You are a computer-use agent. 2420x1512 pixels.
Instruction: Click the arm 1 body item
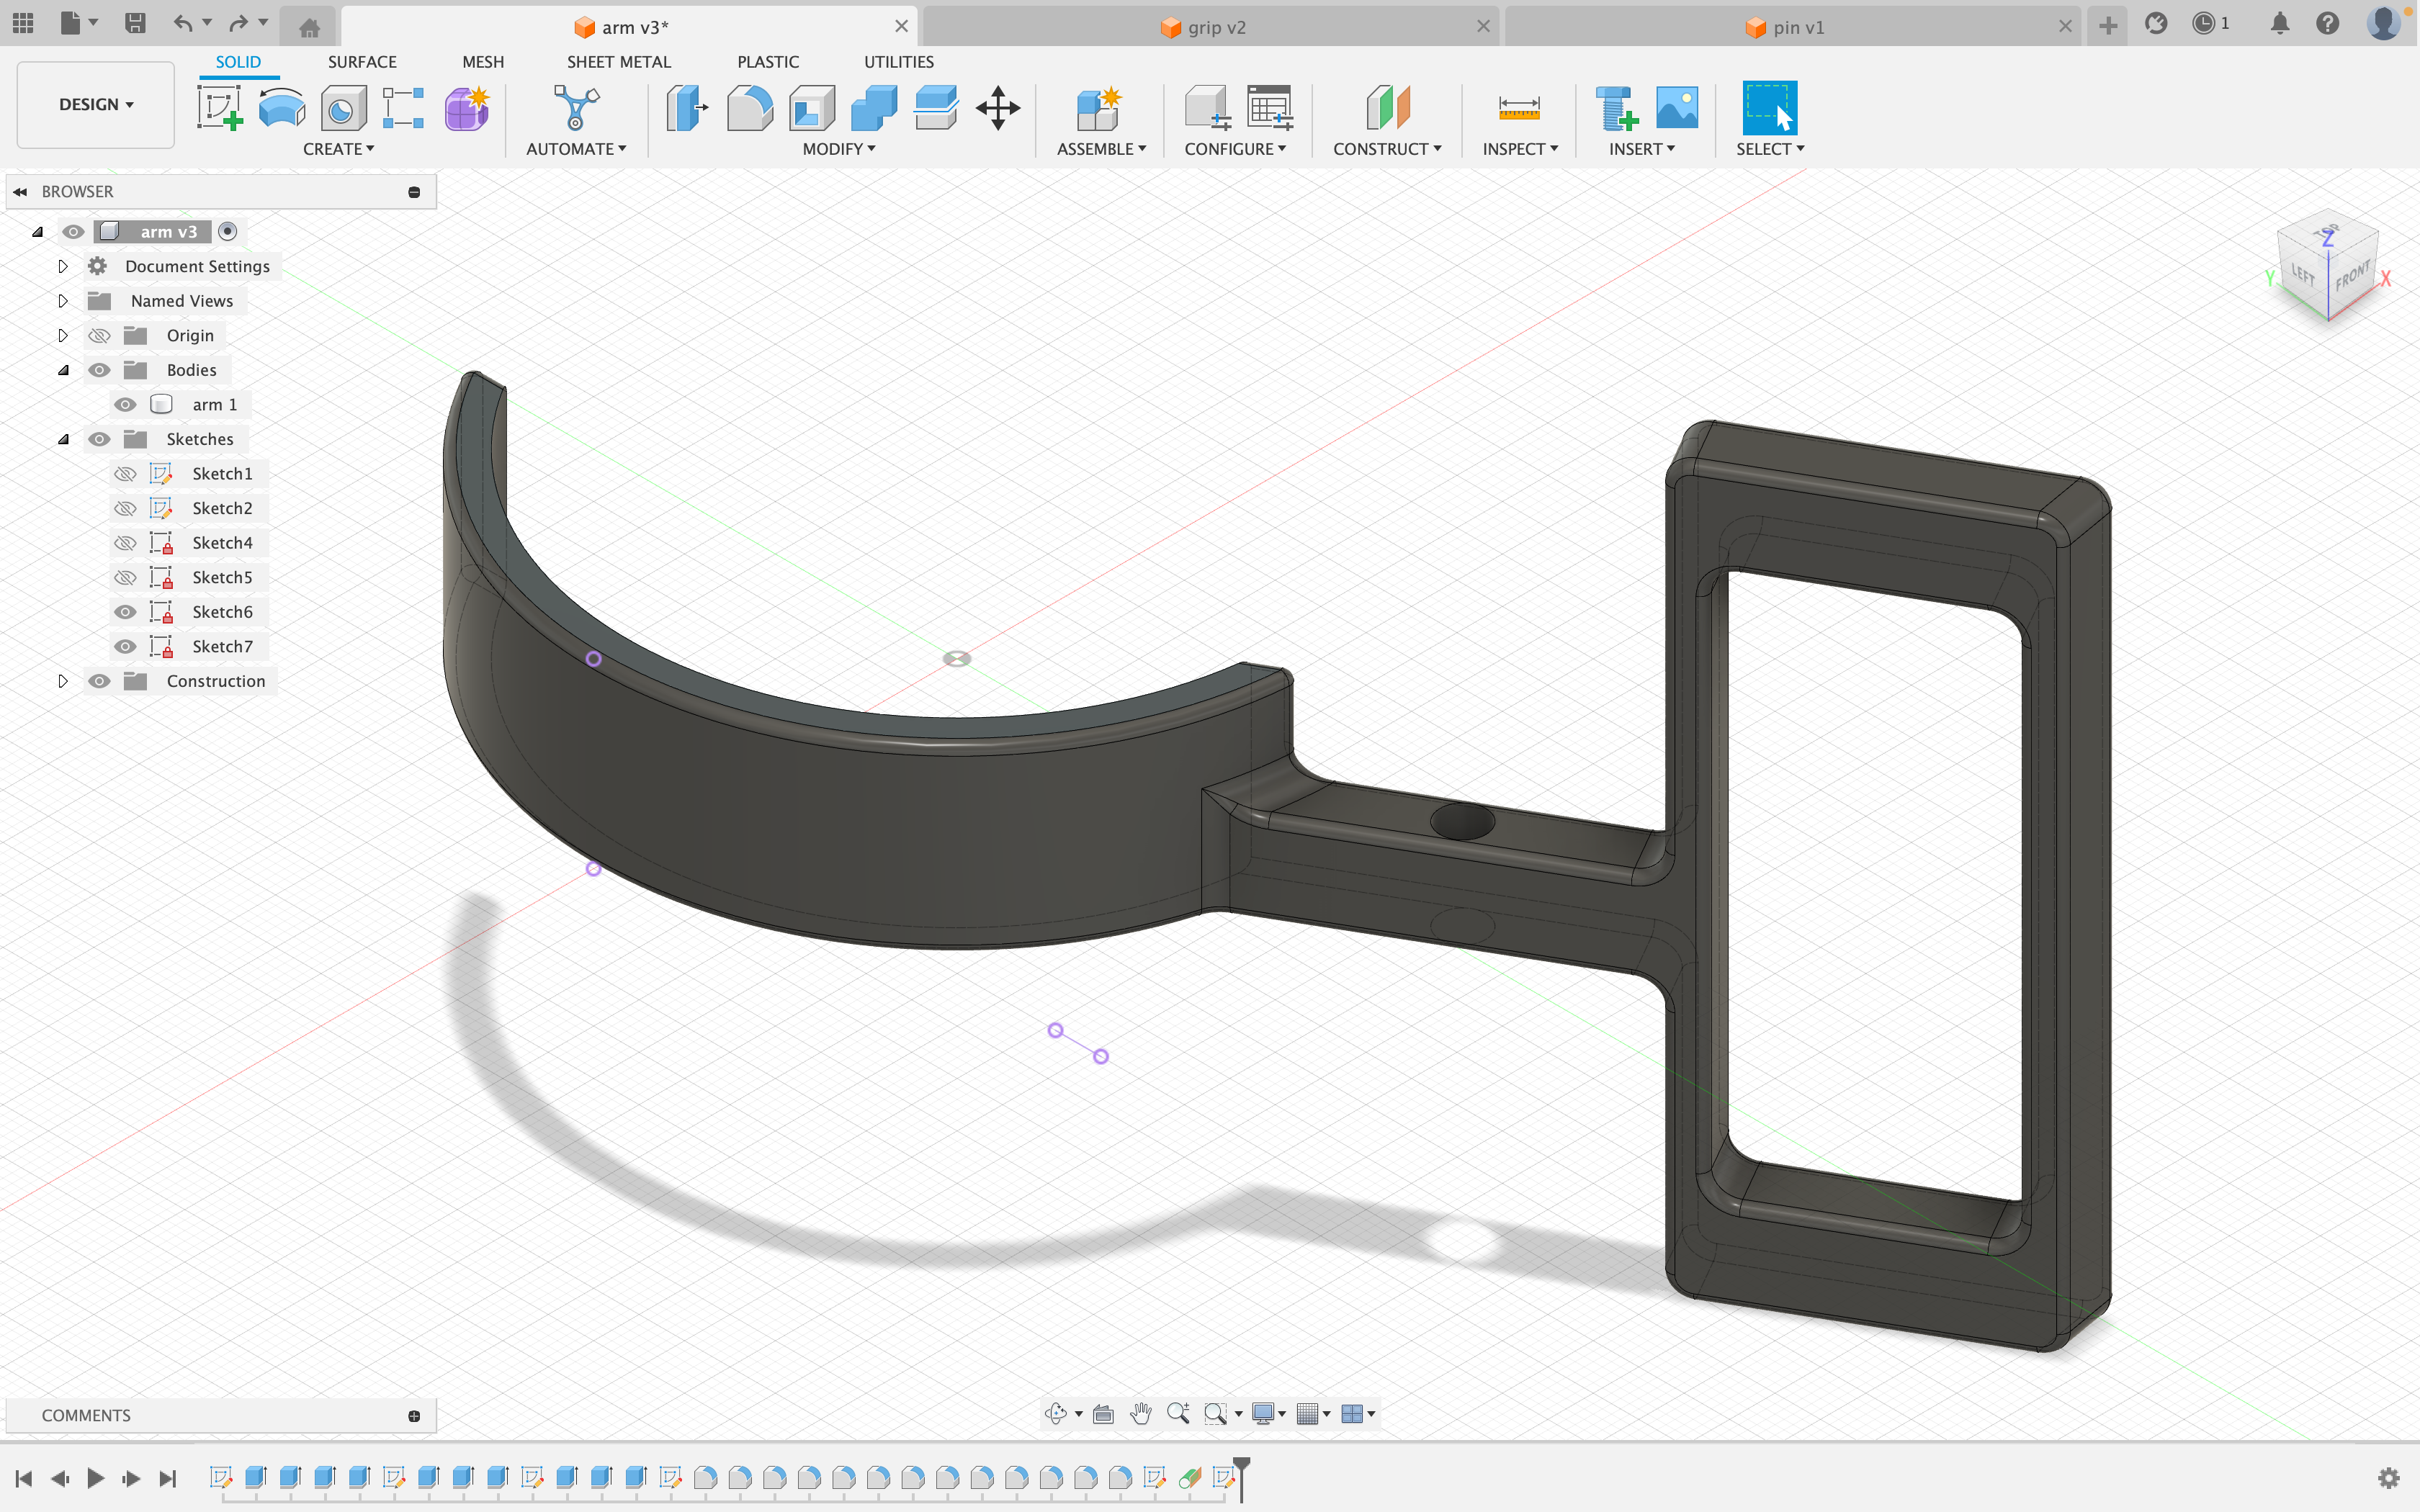(x=212, y=404)
